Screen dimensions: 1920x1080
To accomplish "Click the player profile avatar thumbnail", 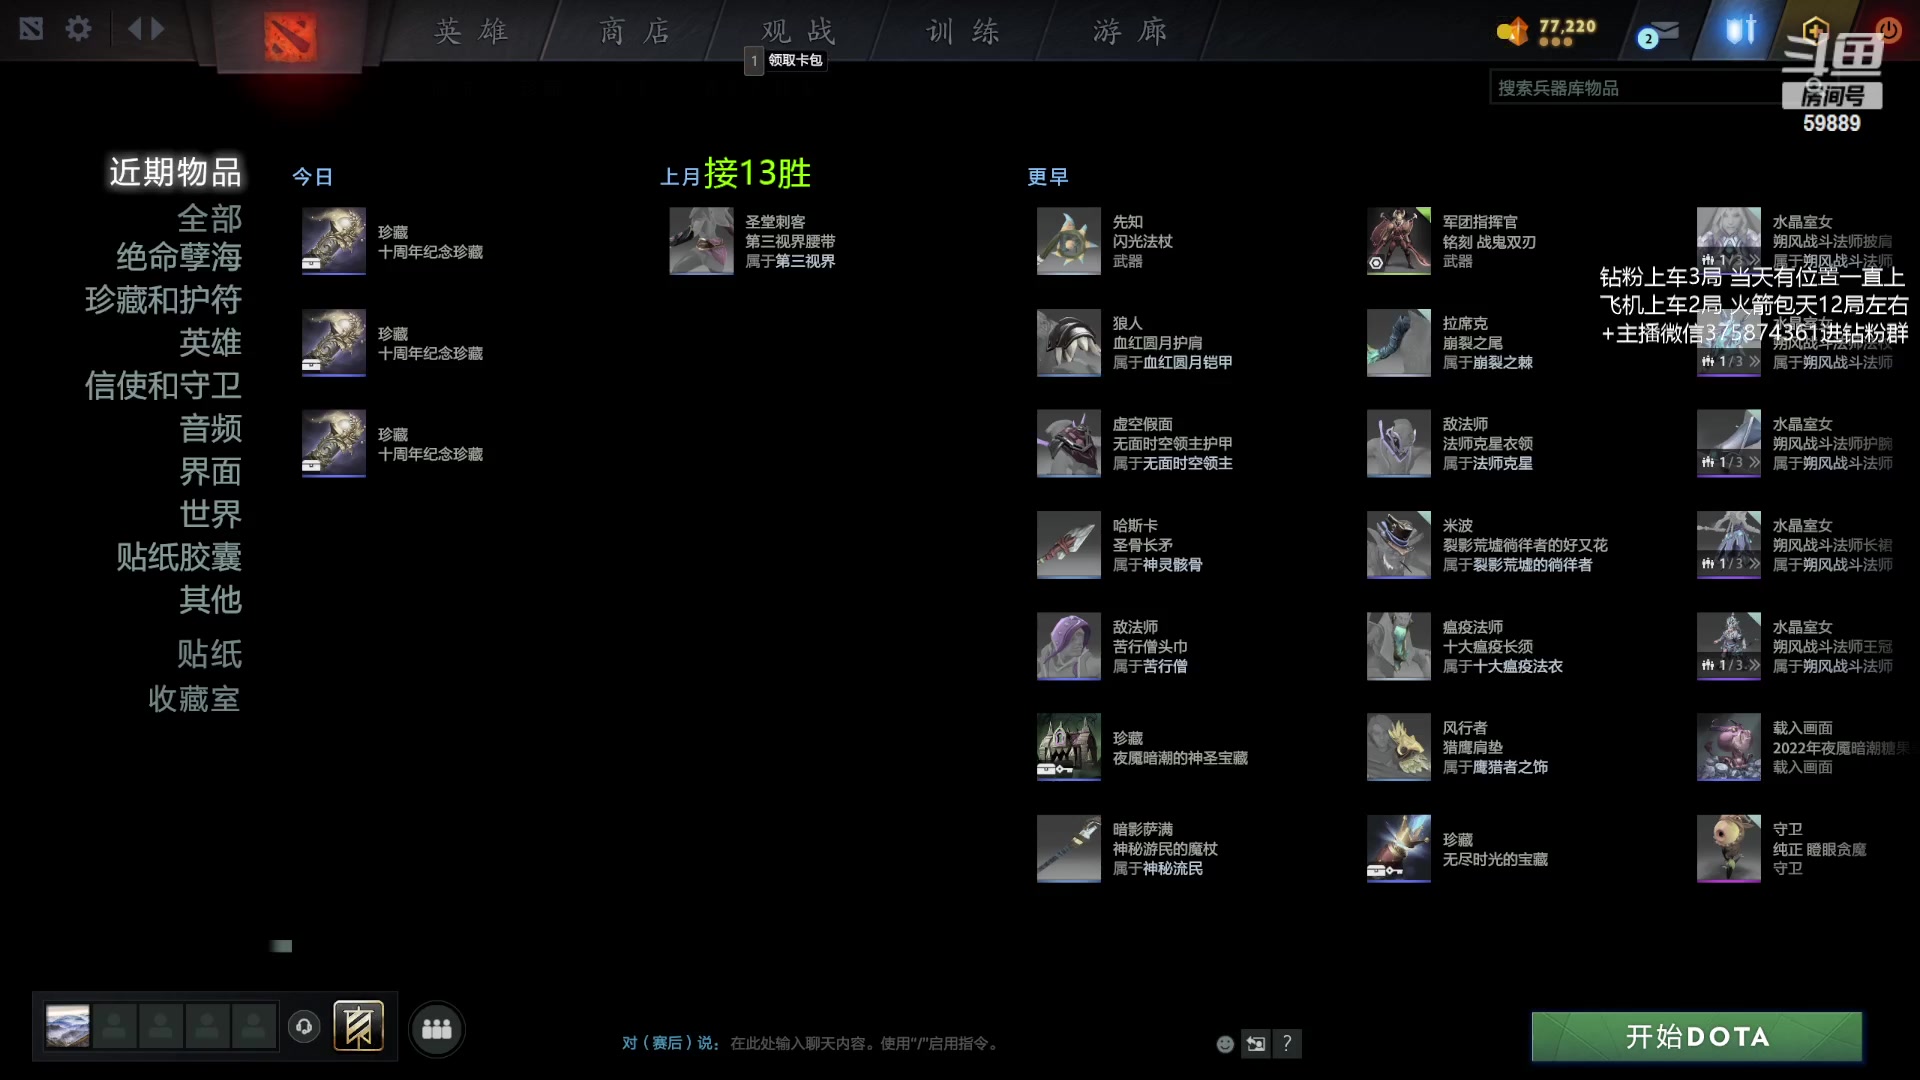I will click(68, 1026).
